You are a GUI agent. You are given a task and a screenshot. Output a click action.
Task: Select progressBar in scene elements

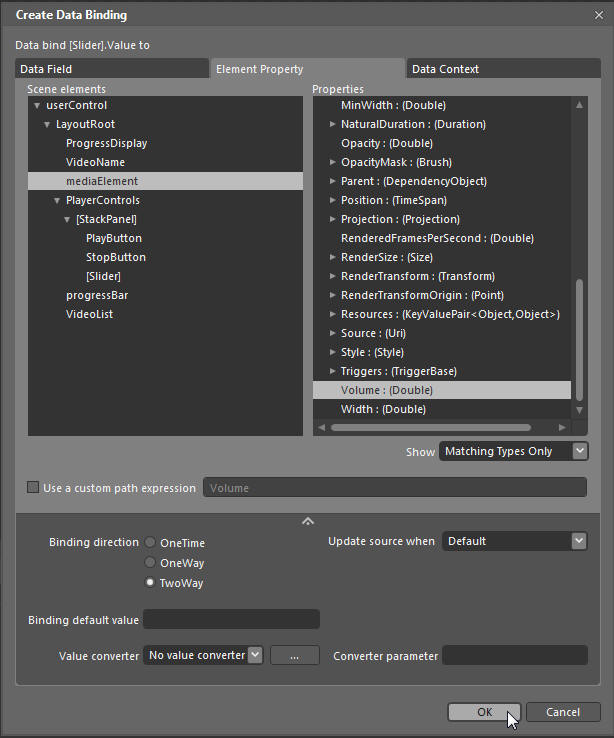(x=97, y=295)
